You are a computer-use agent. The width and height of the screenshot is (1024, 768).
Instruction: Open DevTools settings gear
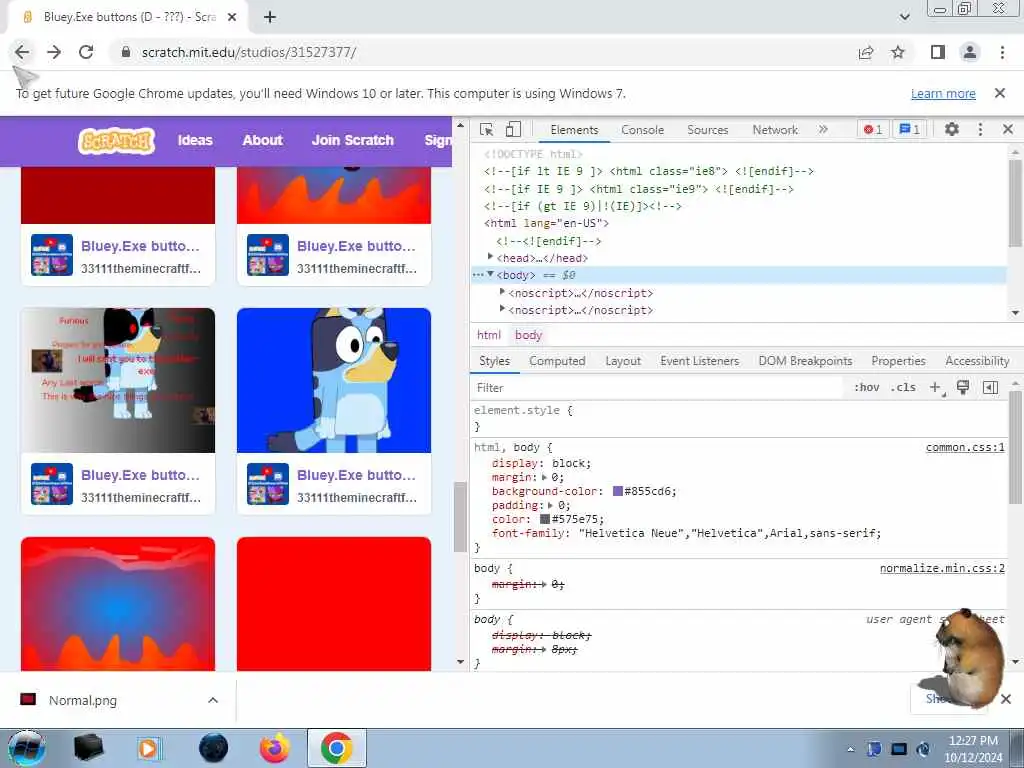(x=952, y=129)
